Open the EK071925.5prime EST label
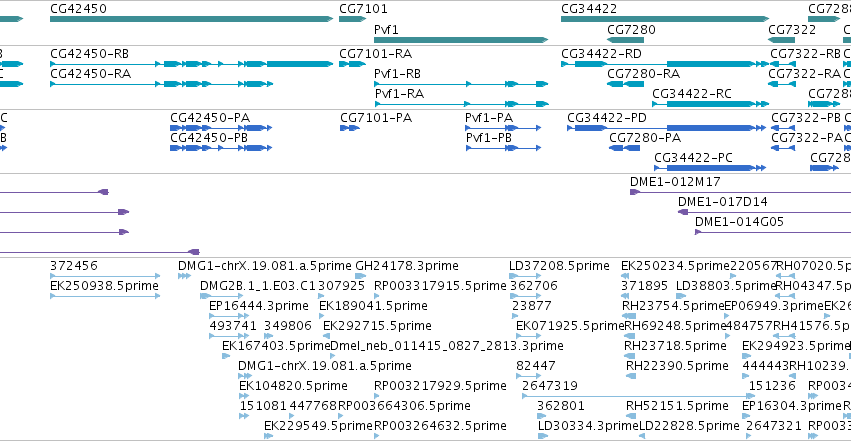 pos(570,325)
